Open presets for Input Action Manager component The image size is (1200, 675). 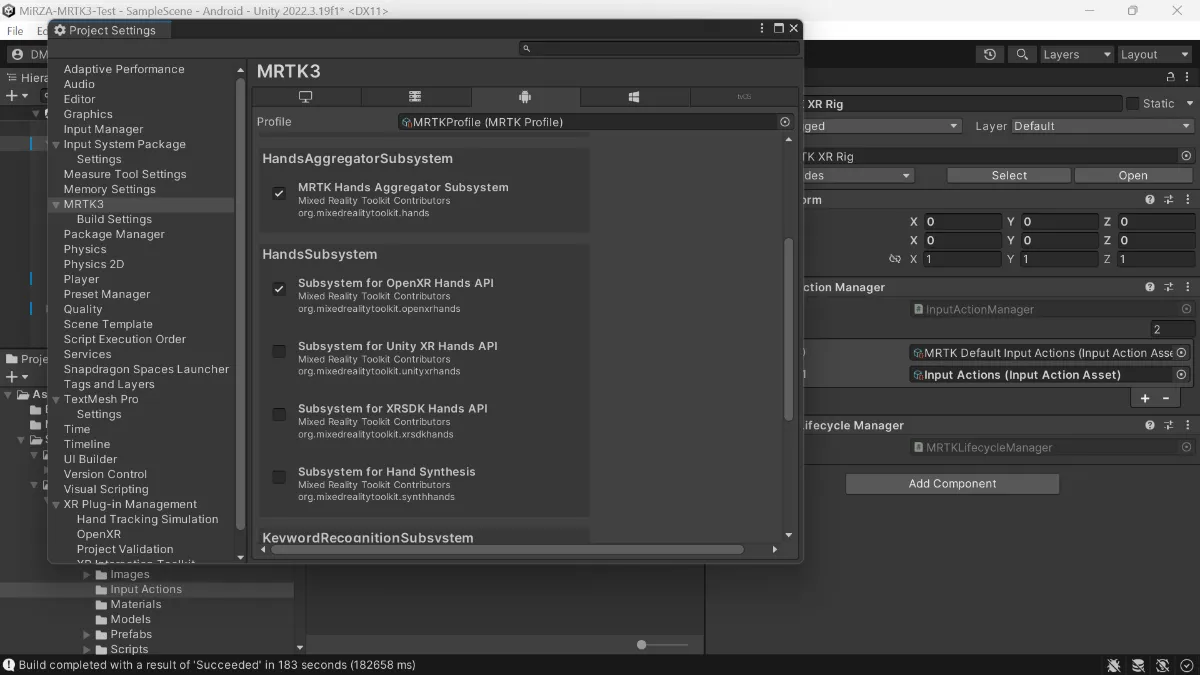click(1168, 288)
